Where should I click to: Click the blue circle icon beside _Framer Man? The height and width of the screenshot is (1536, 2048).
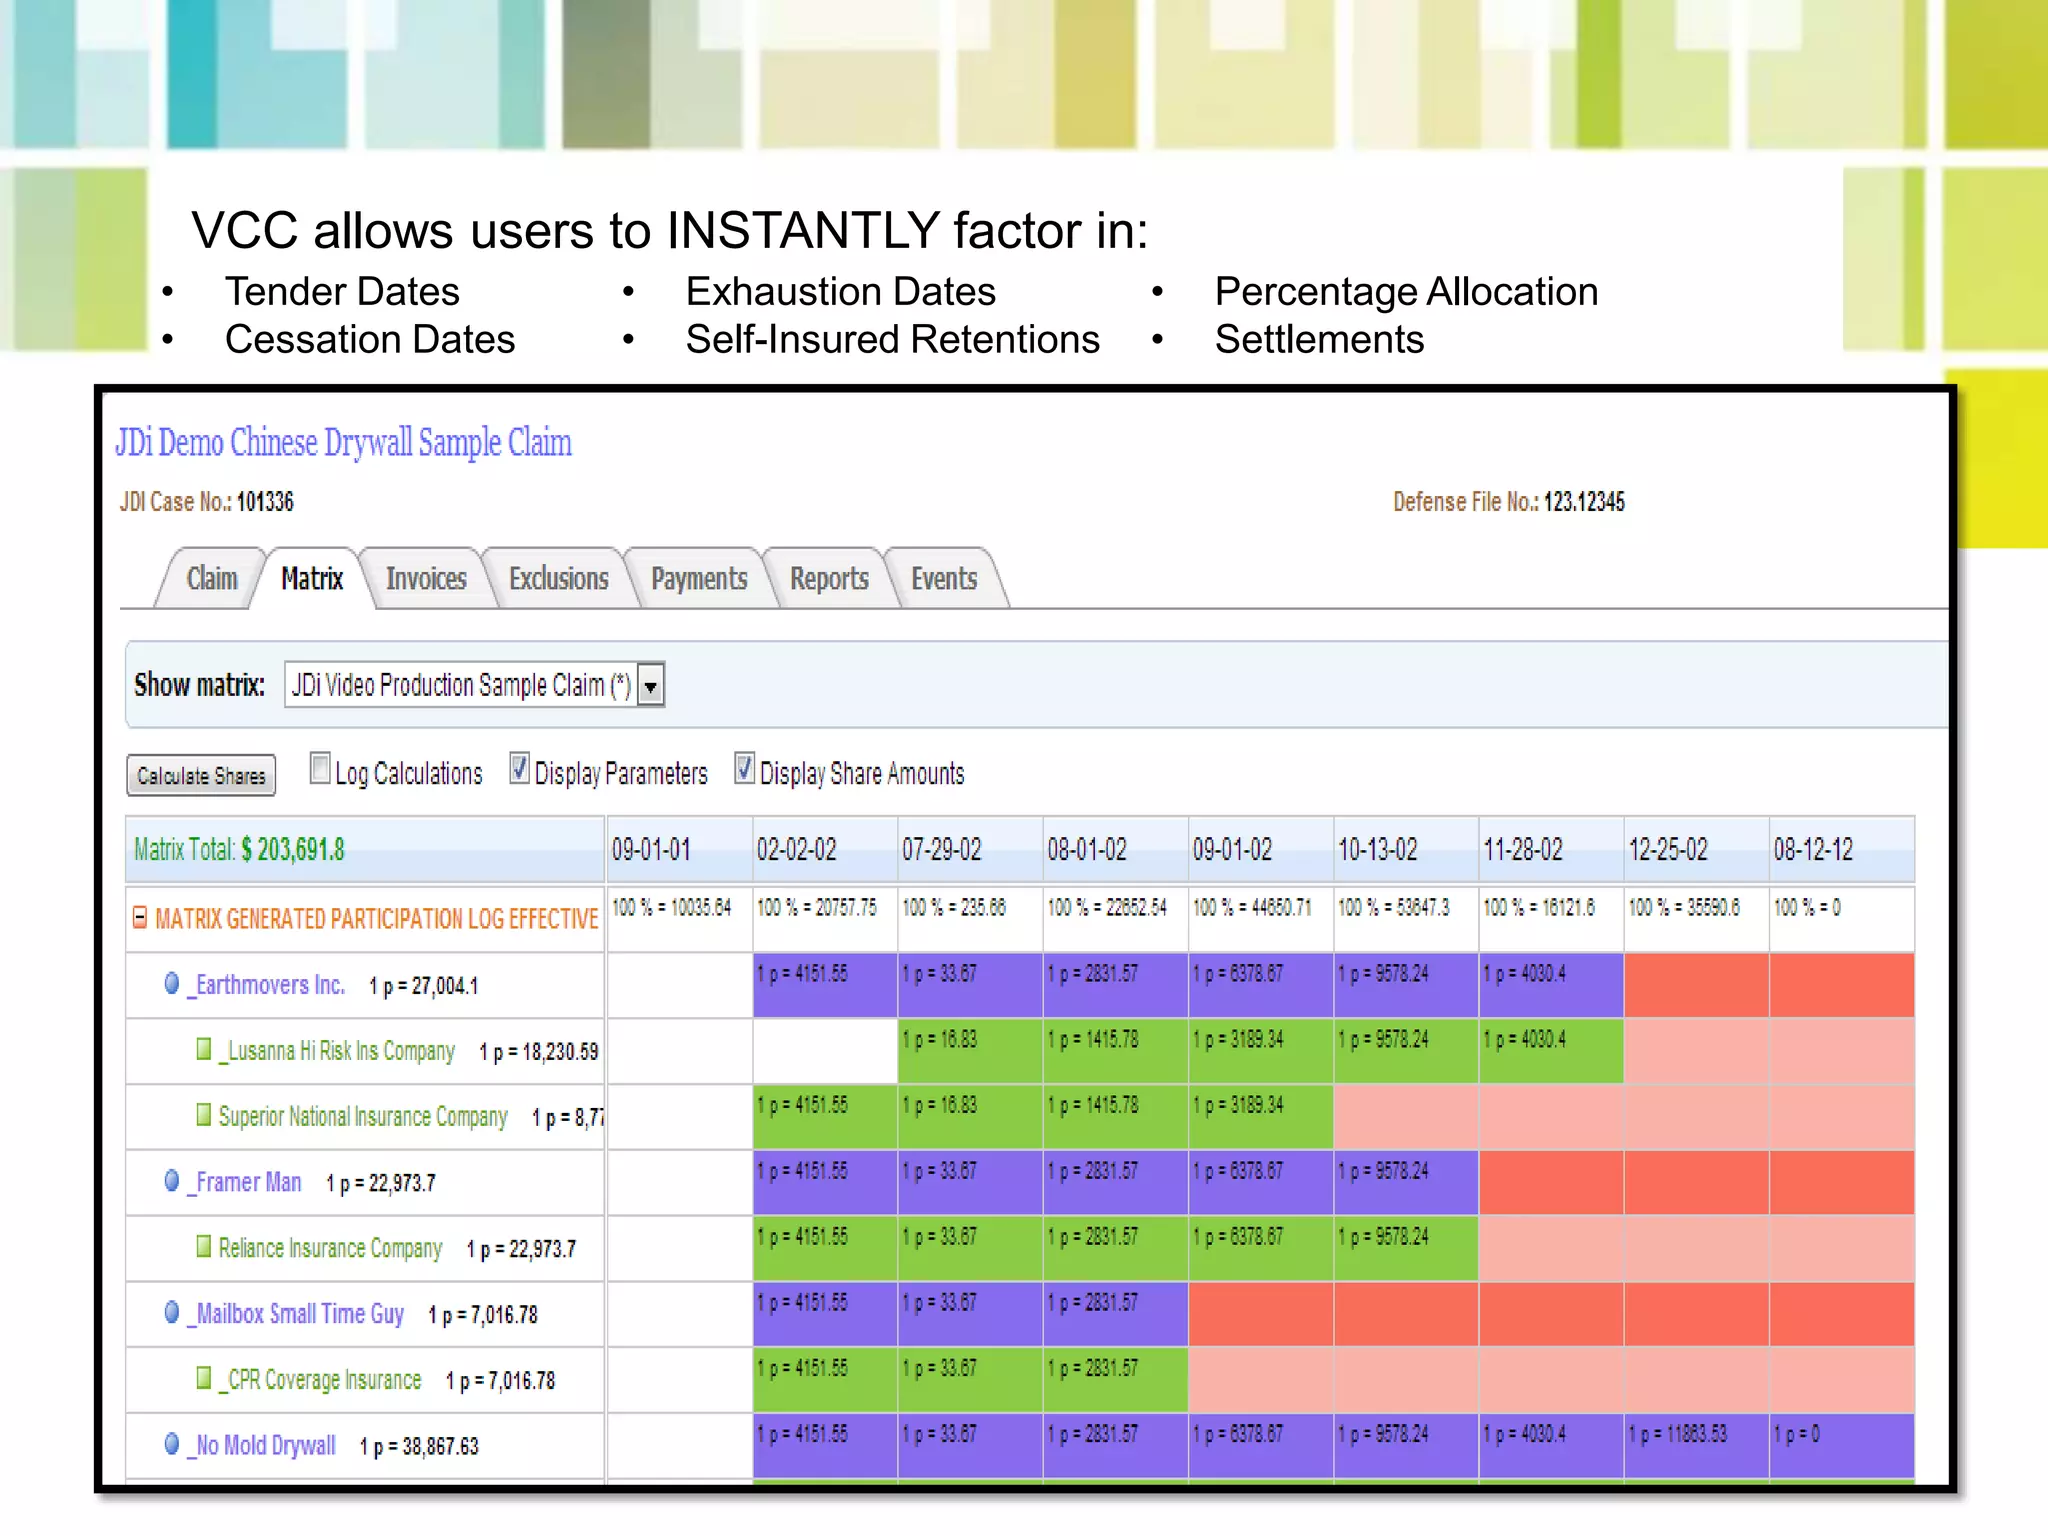172,1181
